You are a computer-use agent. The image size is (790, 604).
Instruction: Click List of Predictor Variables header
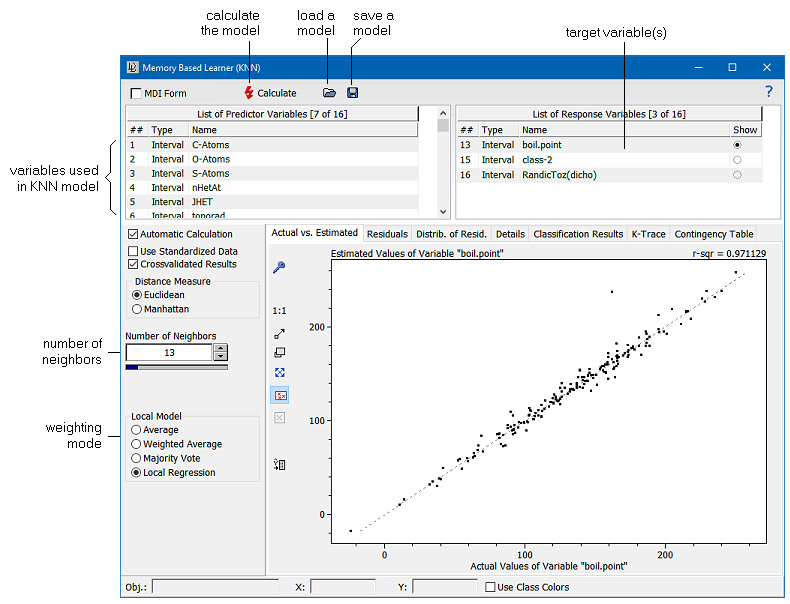pos(272,114)
